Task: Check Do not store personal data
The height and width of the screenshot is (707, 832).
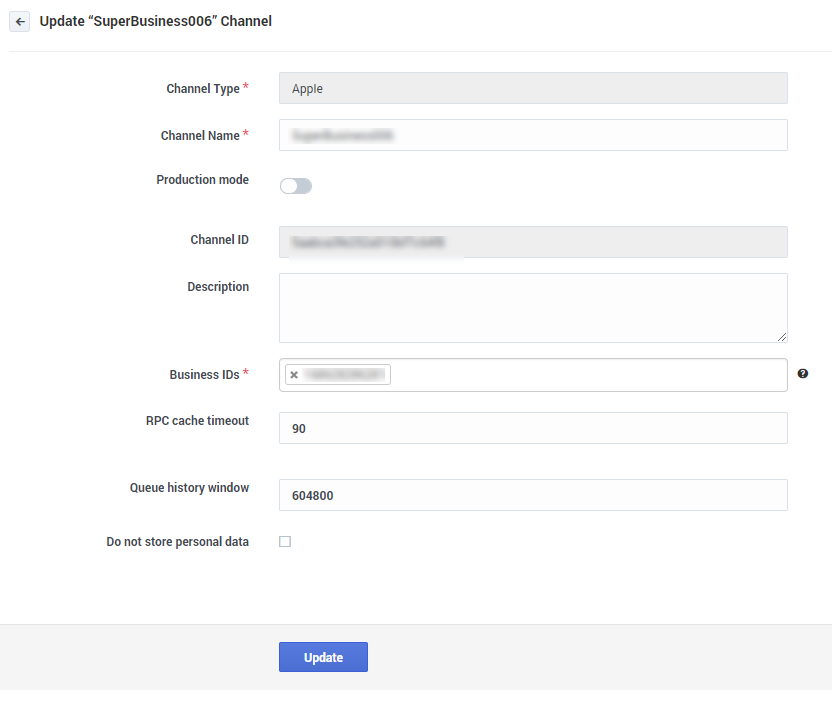Action: [x=285, y=541]
